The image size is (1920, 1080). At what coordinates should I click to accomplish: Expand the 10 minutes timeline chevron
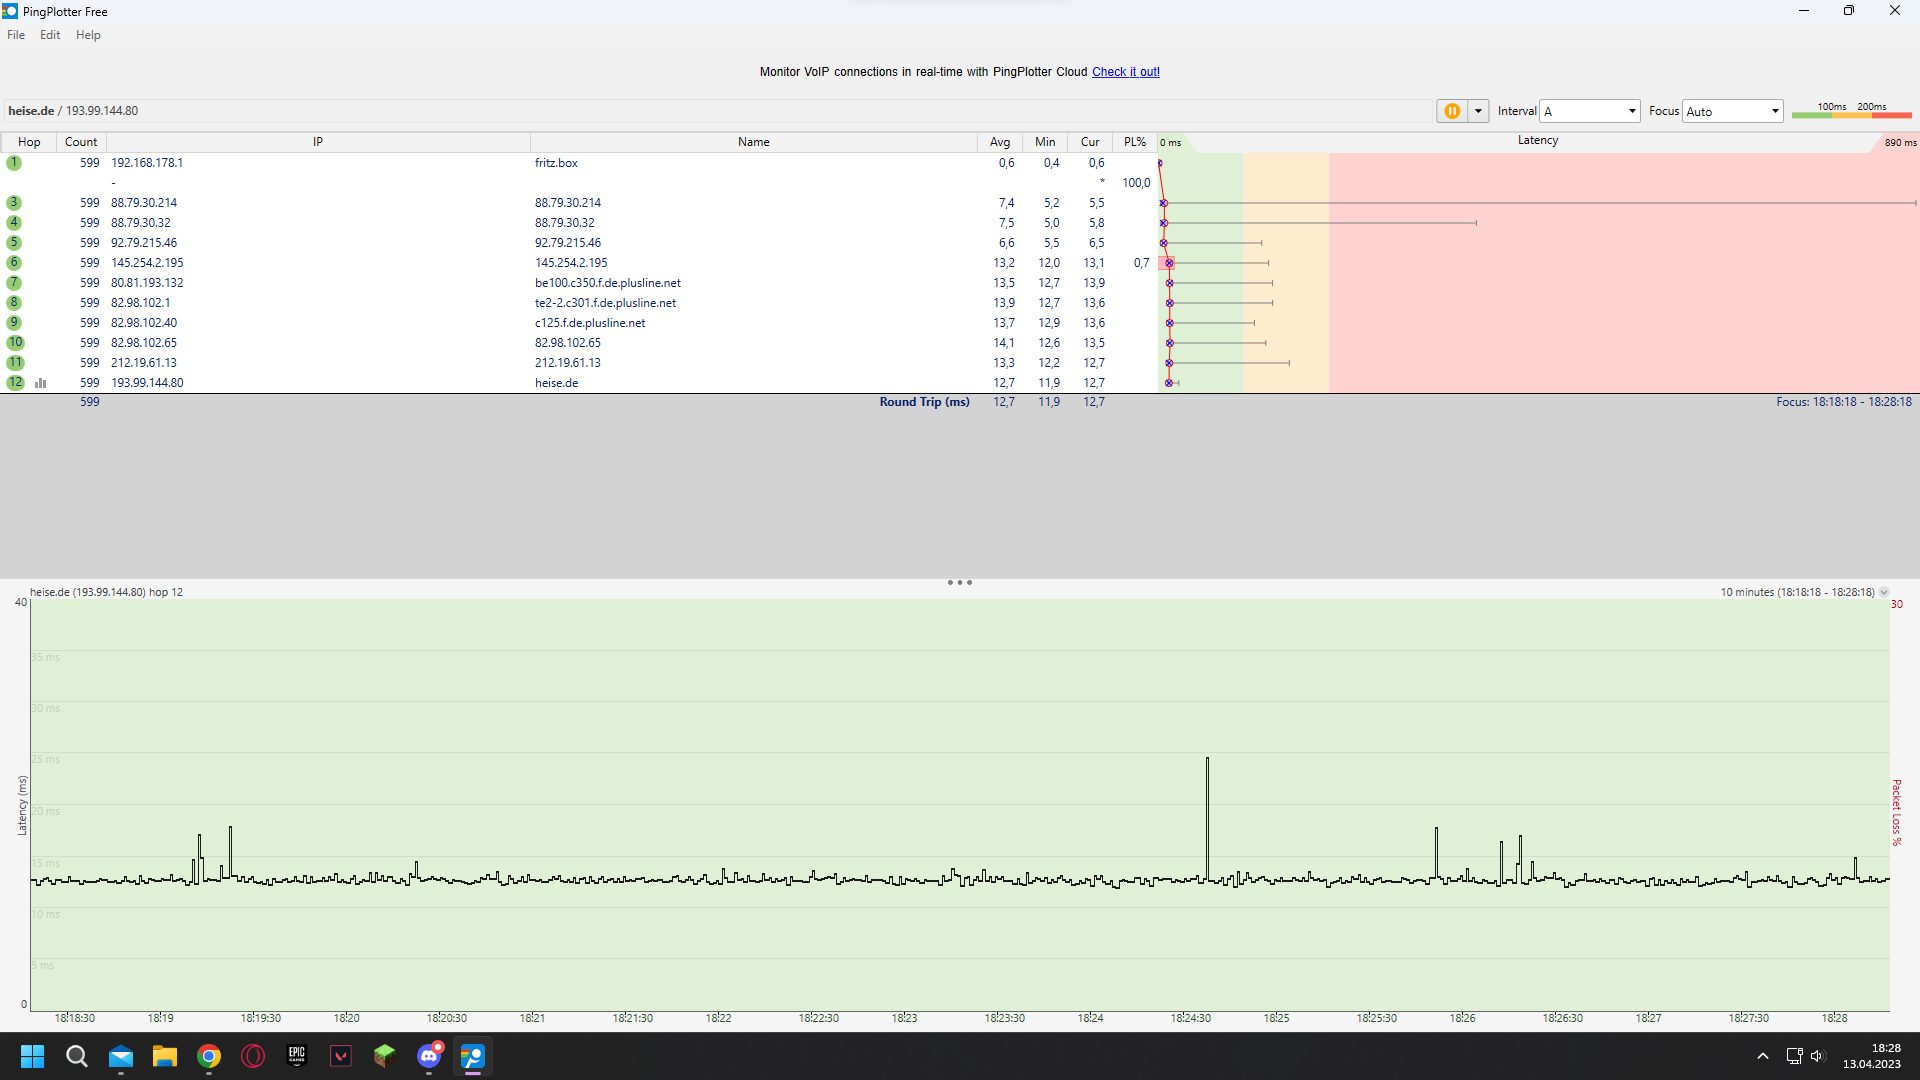(x=1884, y=592)
